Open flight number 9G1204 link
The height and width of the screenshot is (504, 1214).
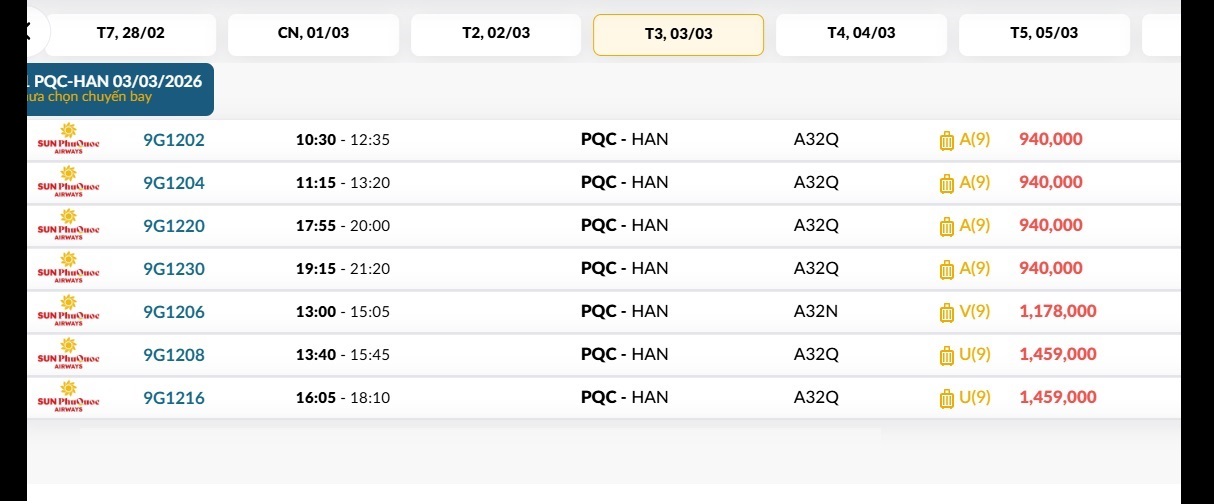(174, 183)
